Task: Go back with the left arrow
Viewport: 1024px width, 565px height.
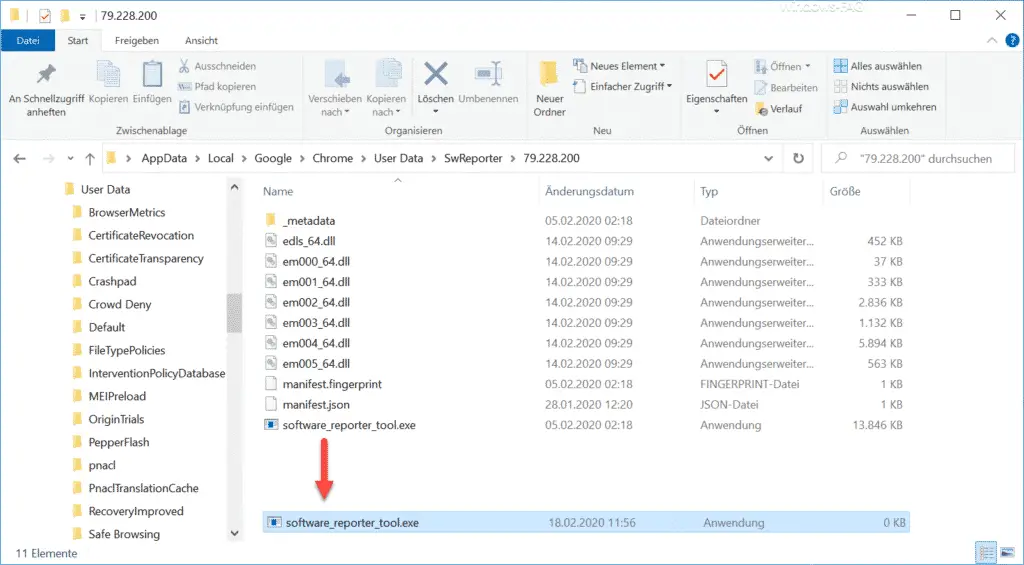Action: tap(20, 158)
